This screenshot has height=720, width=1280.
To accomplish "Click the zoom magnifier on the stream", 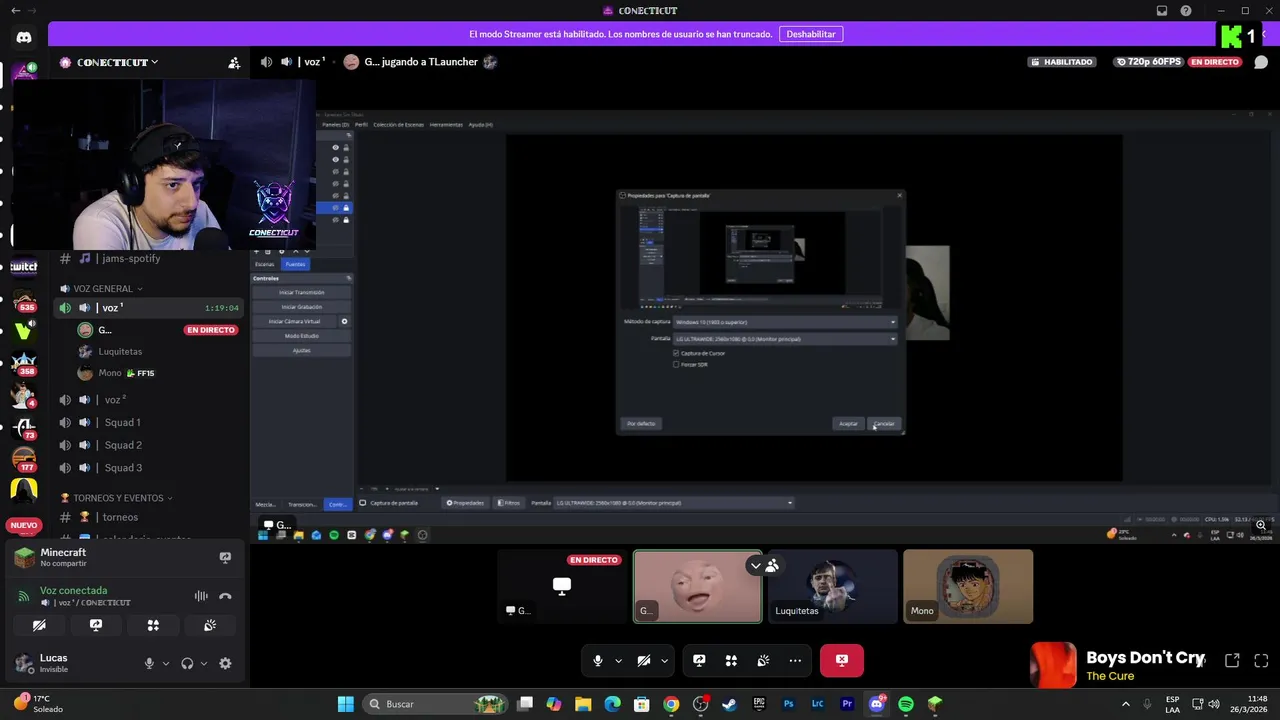I will click(1261, 525).
